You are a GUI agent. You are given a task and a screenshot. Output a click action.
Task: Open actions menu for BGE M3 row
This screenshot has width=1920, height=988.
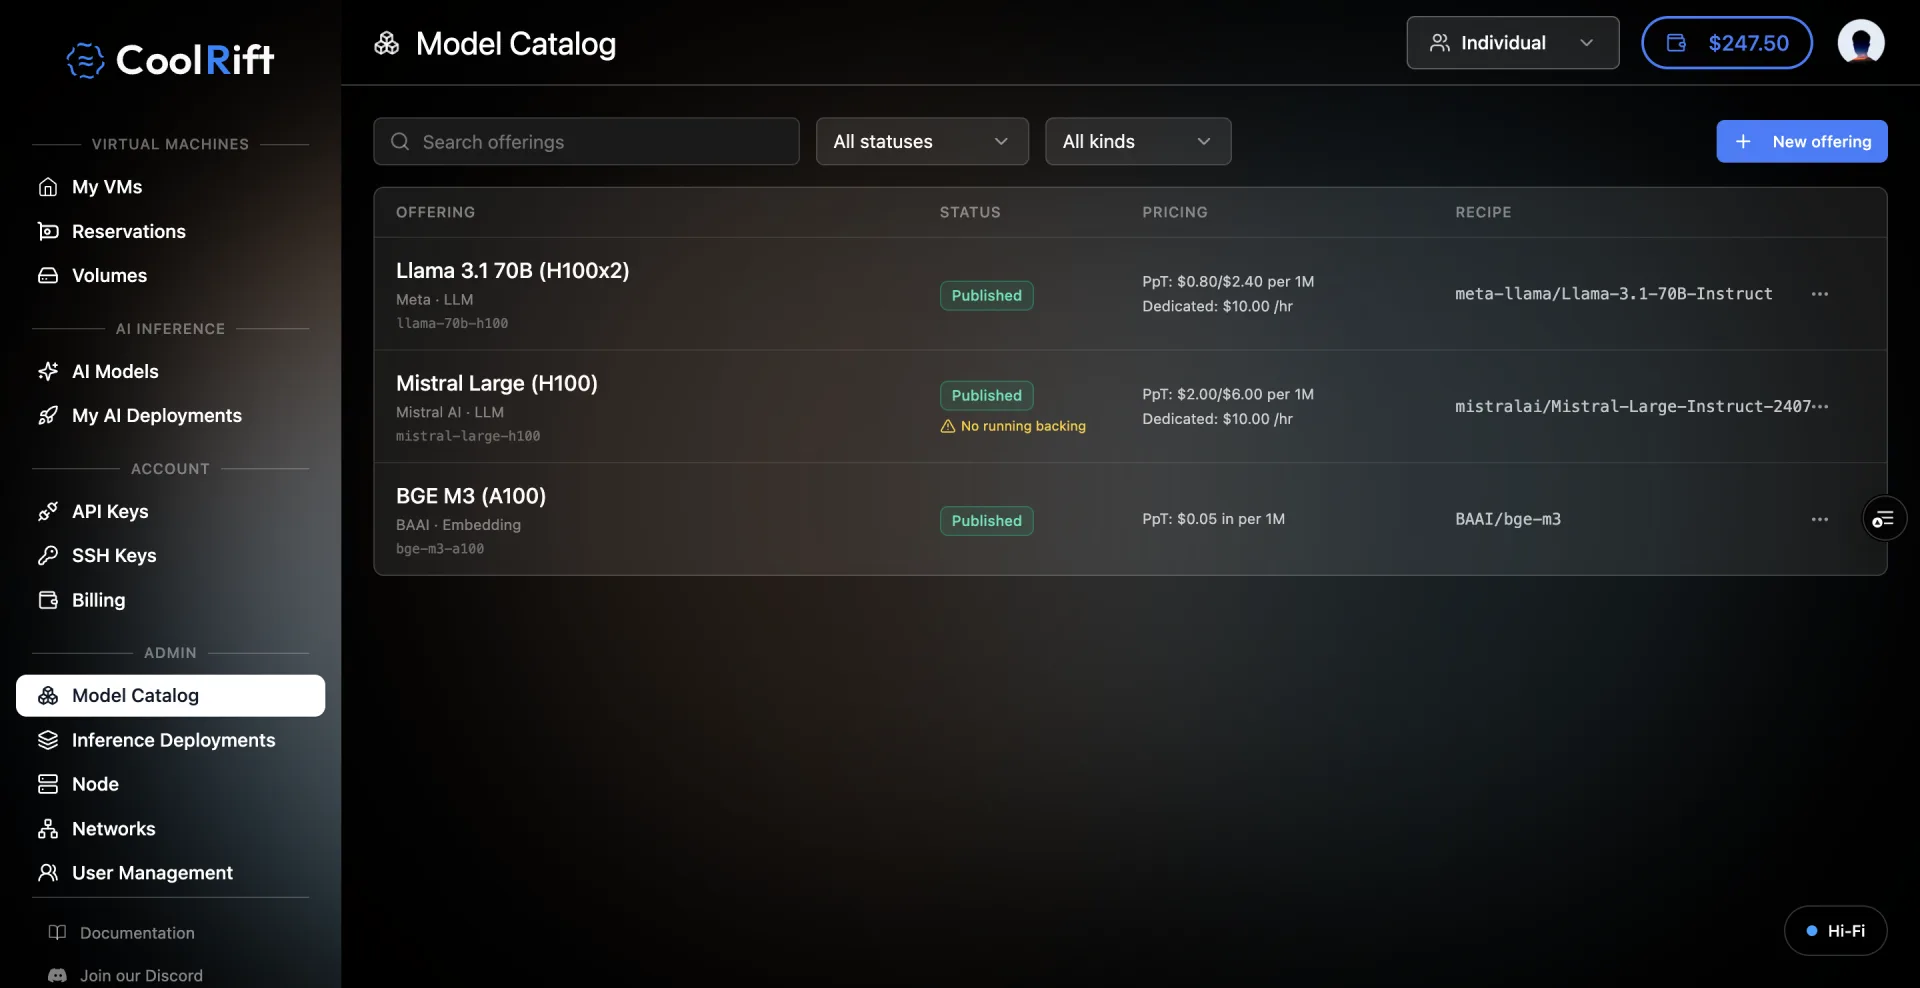[x=1820, y=519]
